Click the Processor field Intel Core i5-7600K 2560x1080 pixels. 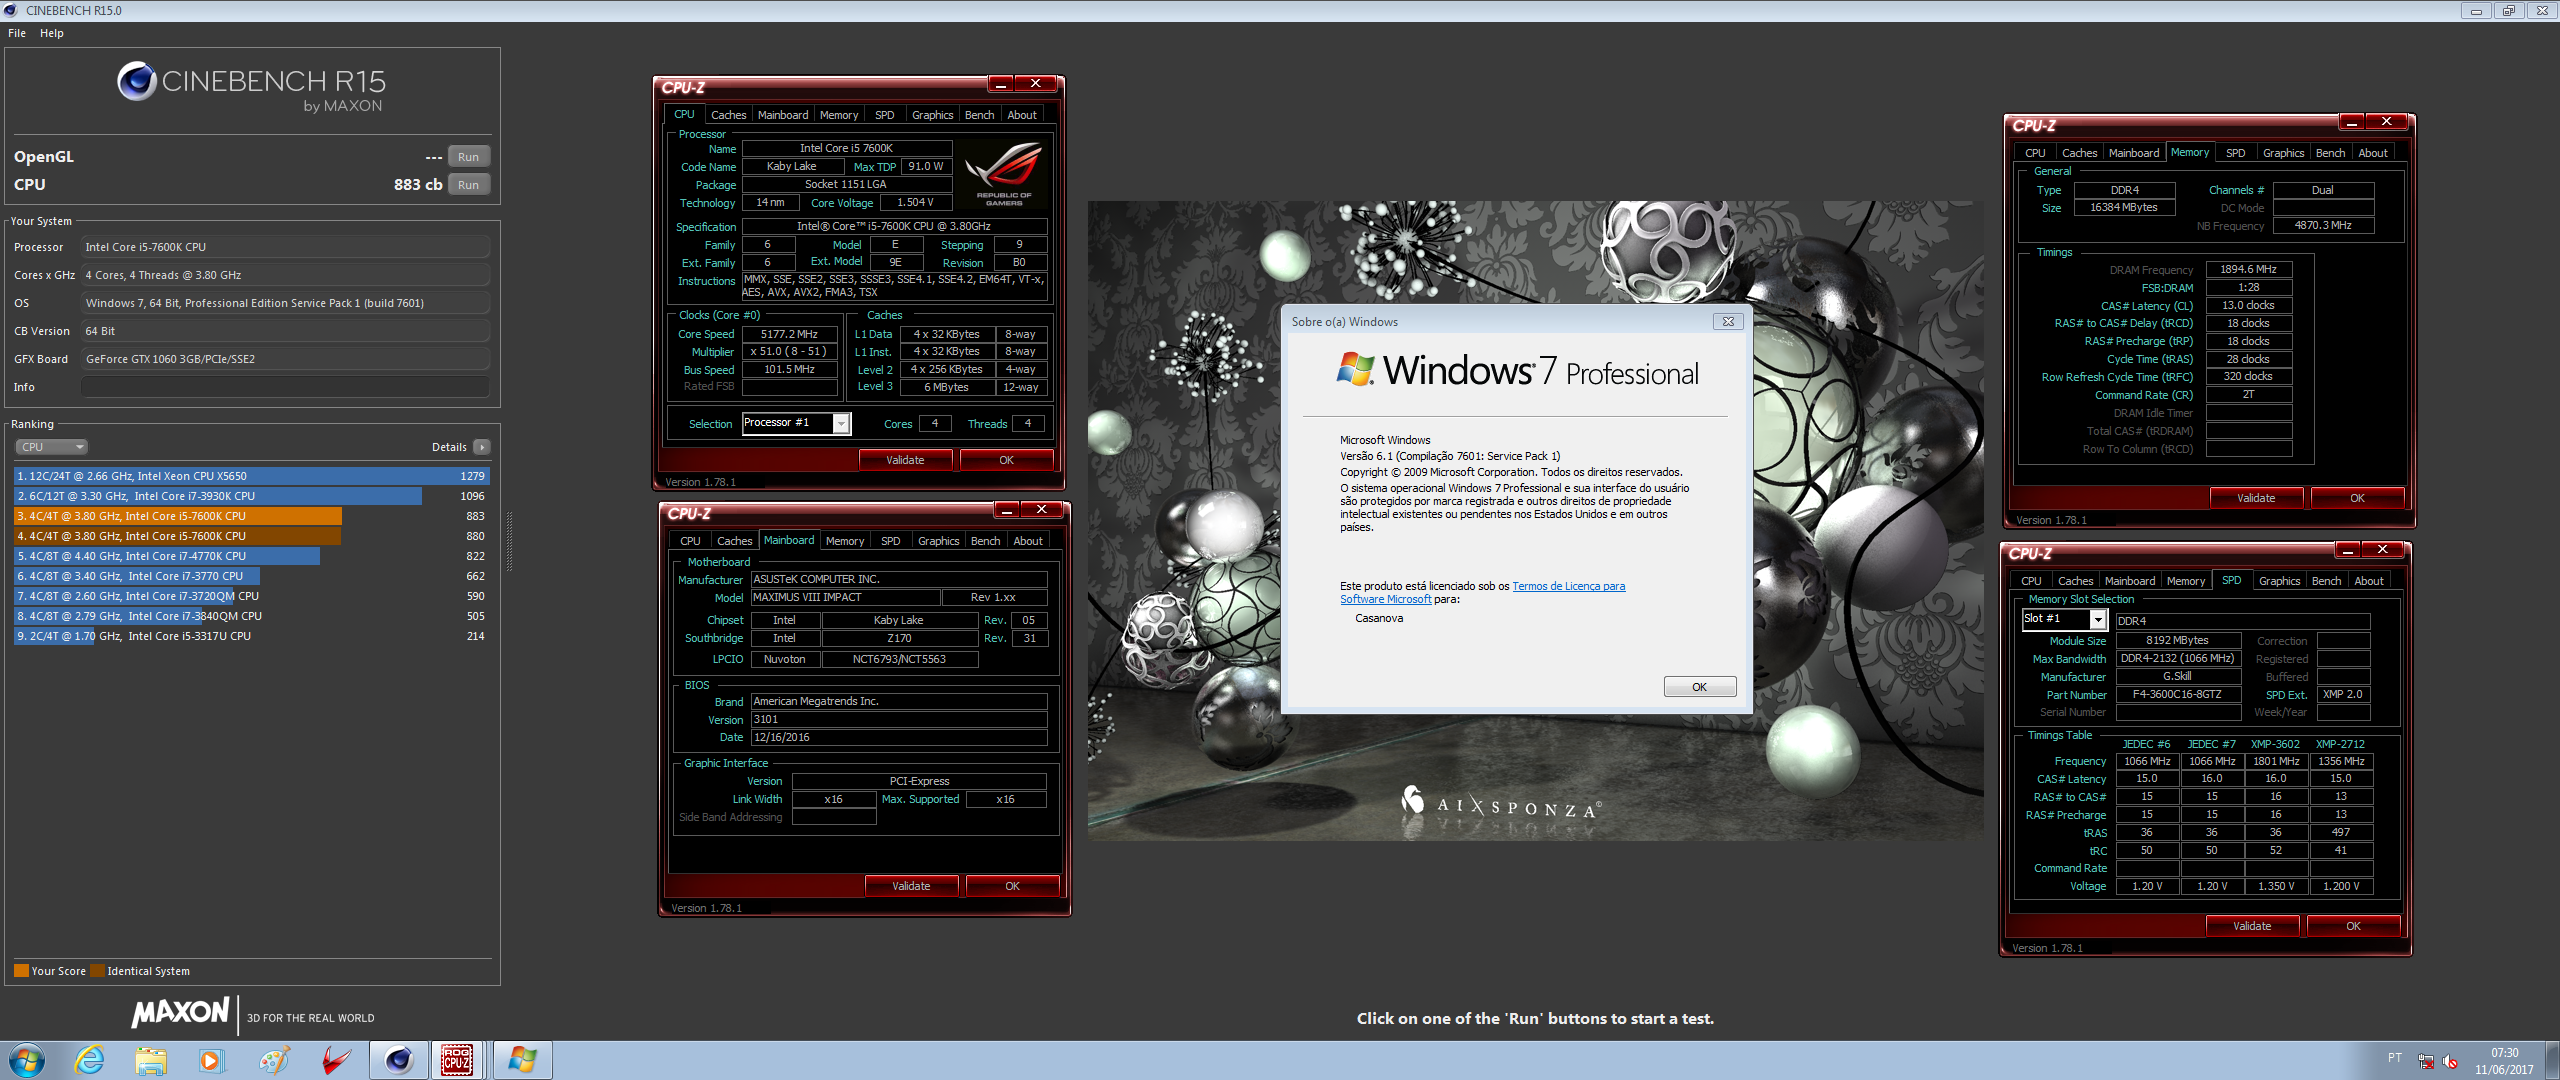tap(286, 247)
